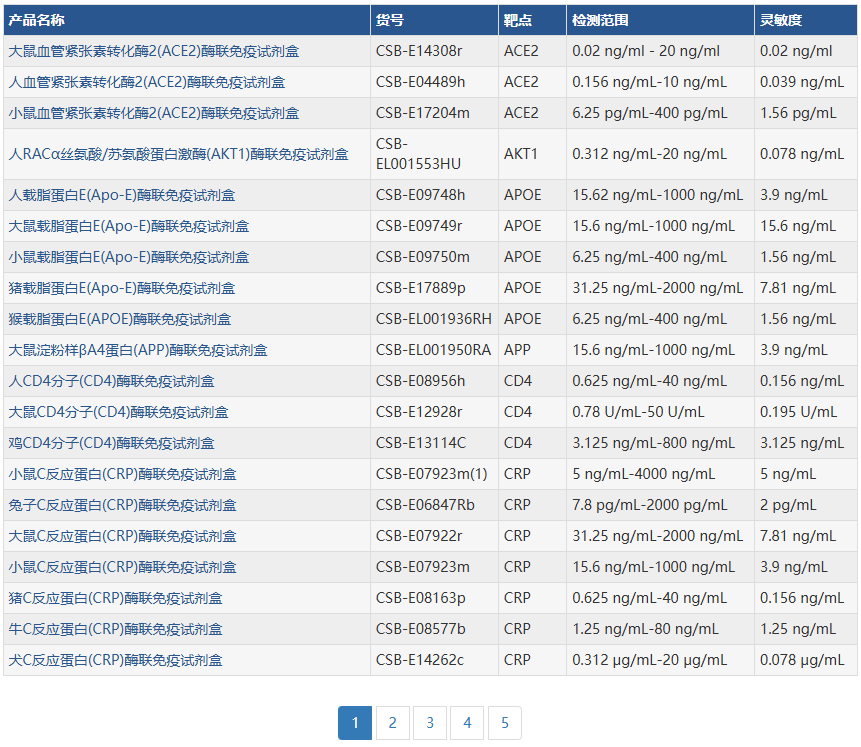
Task: Click the mouse ACE2 kit link (小鼠血管紧张素转化酶2)
Action: 153,113
